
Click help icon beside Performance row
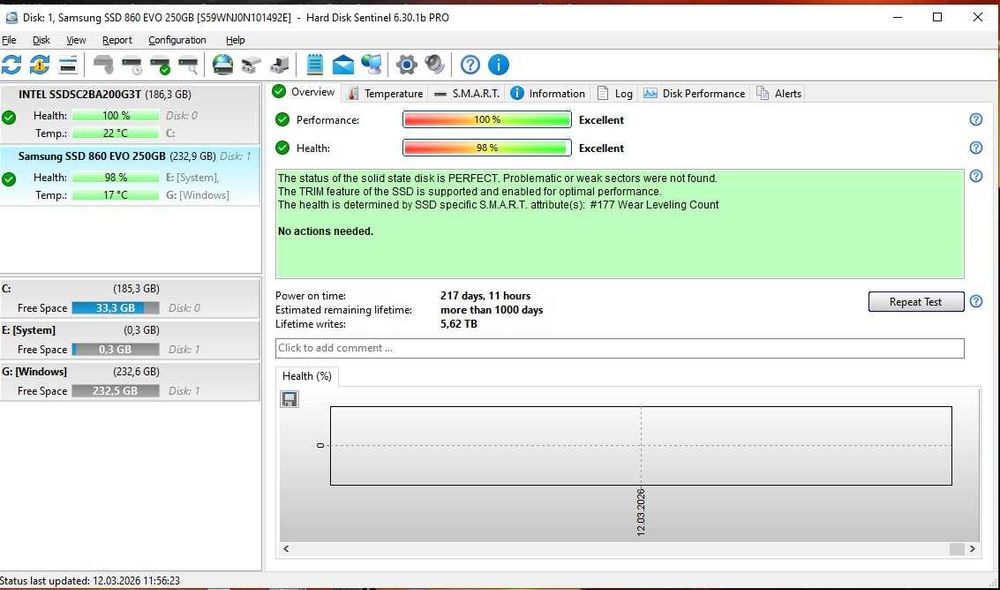976,120
